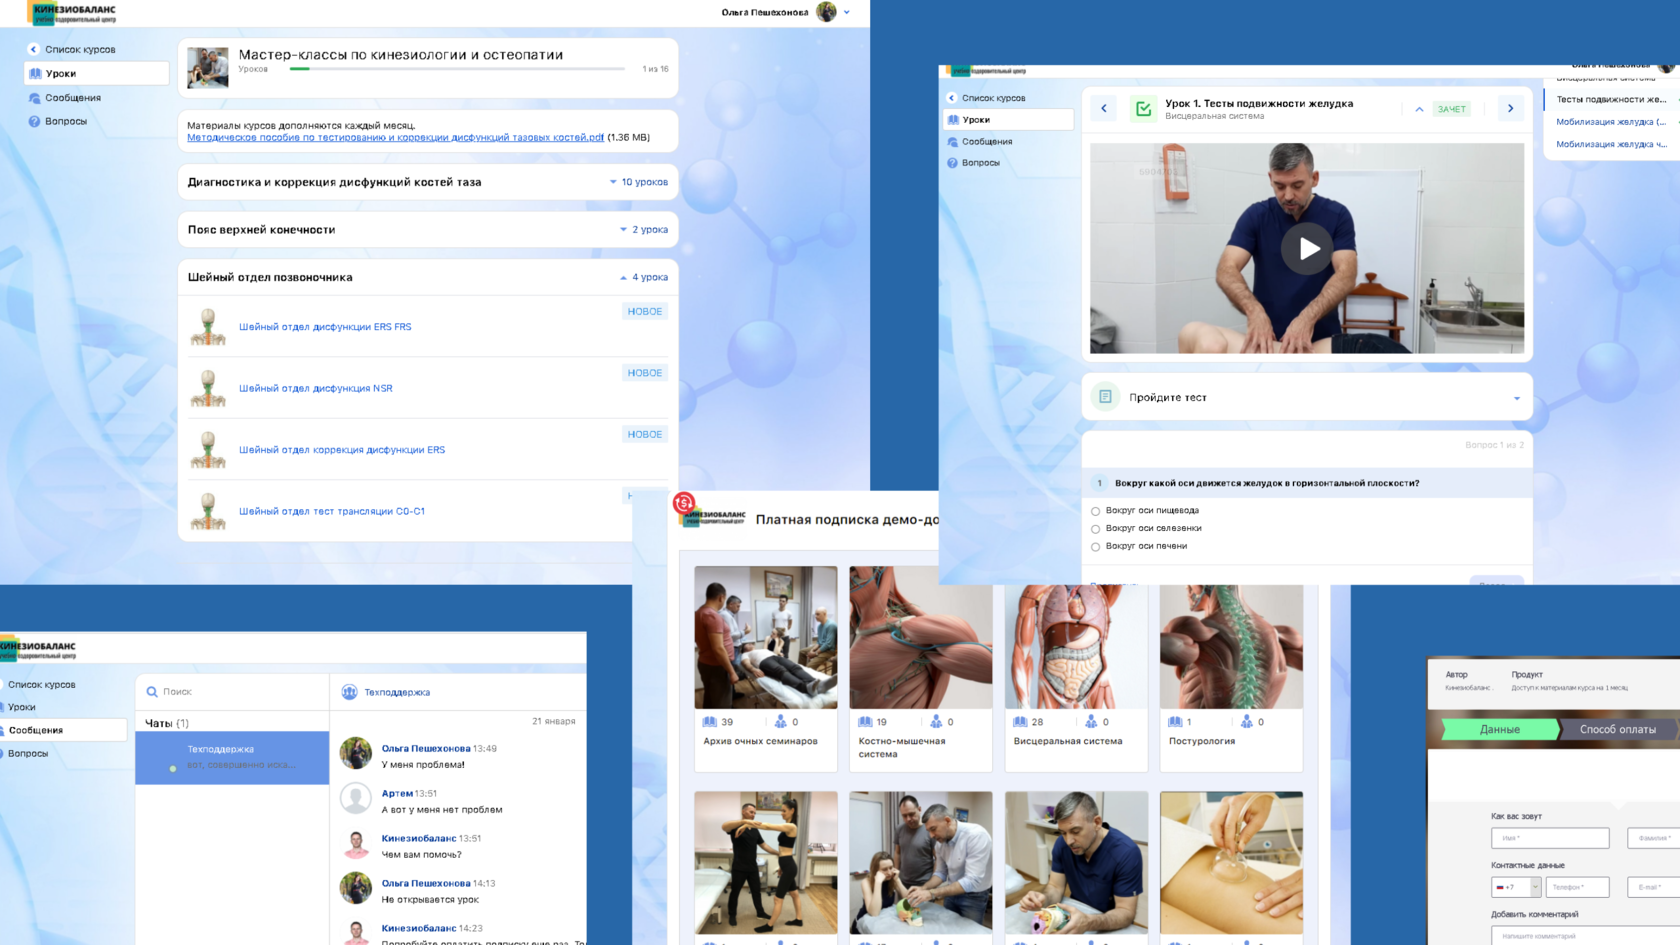This screenshot has height=945, width=1680.
Task: Expand Диагностика и коррекция section with 10 уроков
Action: pyautogui.click(x=638, y=182)
